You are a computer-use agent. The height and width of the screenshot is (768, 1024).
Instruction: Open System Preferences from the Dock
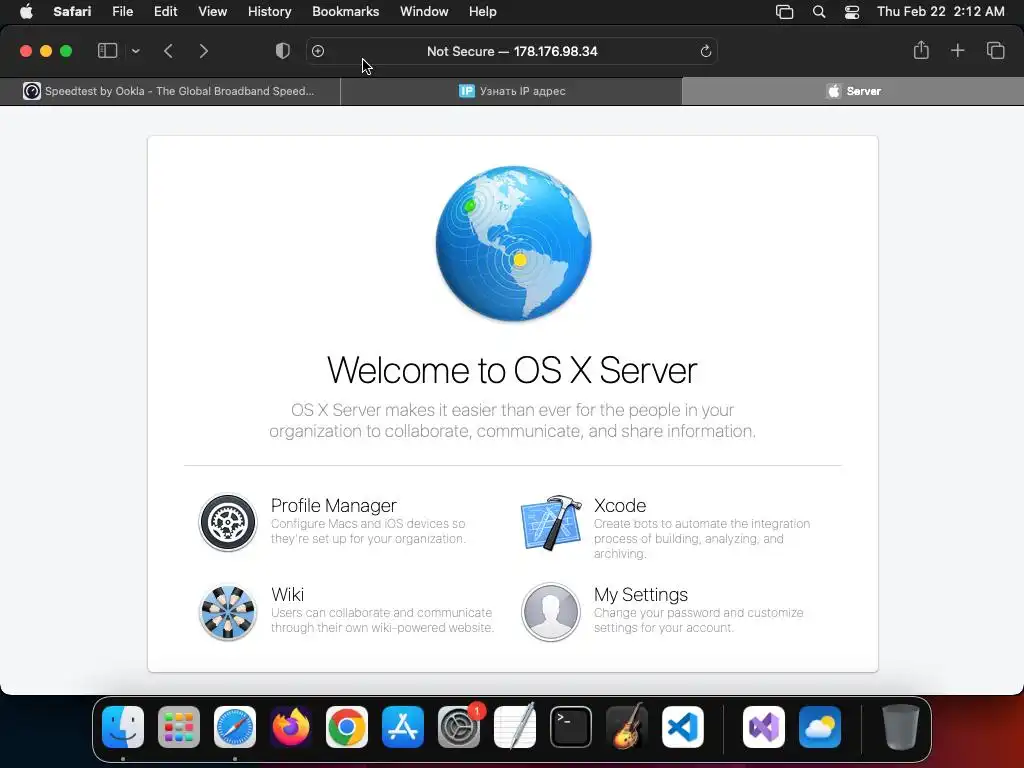[459, 727]
